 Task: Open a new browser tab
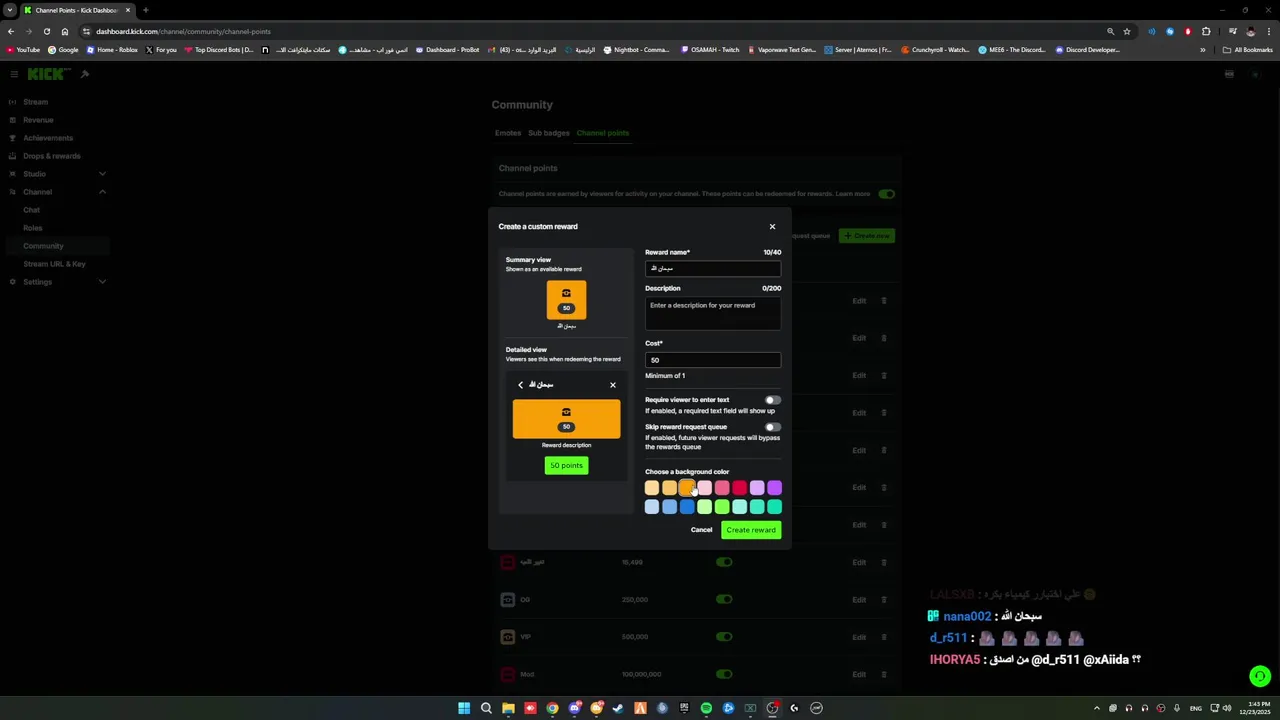146,10
